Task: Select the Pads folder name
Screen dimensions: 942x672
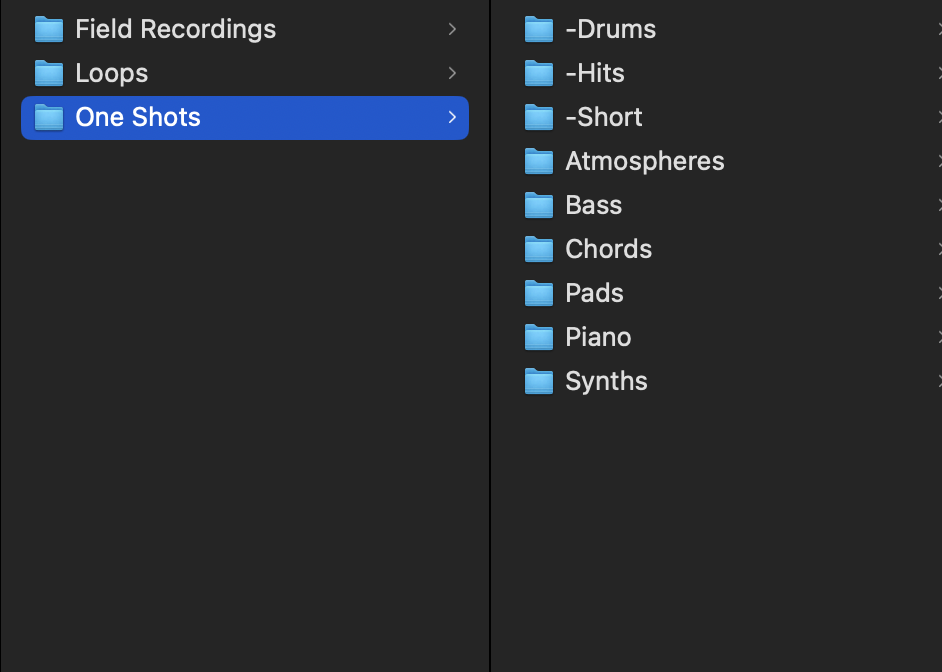Action: 594,293
